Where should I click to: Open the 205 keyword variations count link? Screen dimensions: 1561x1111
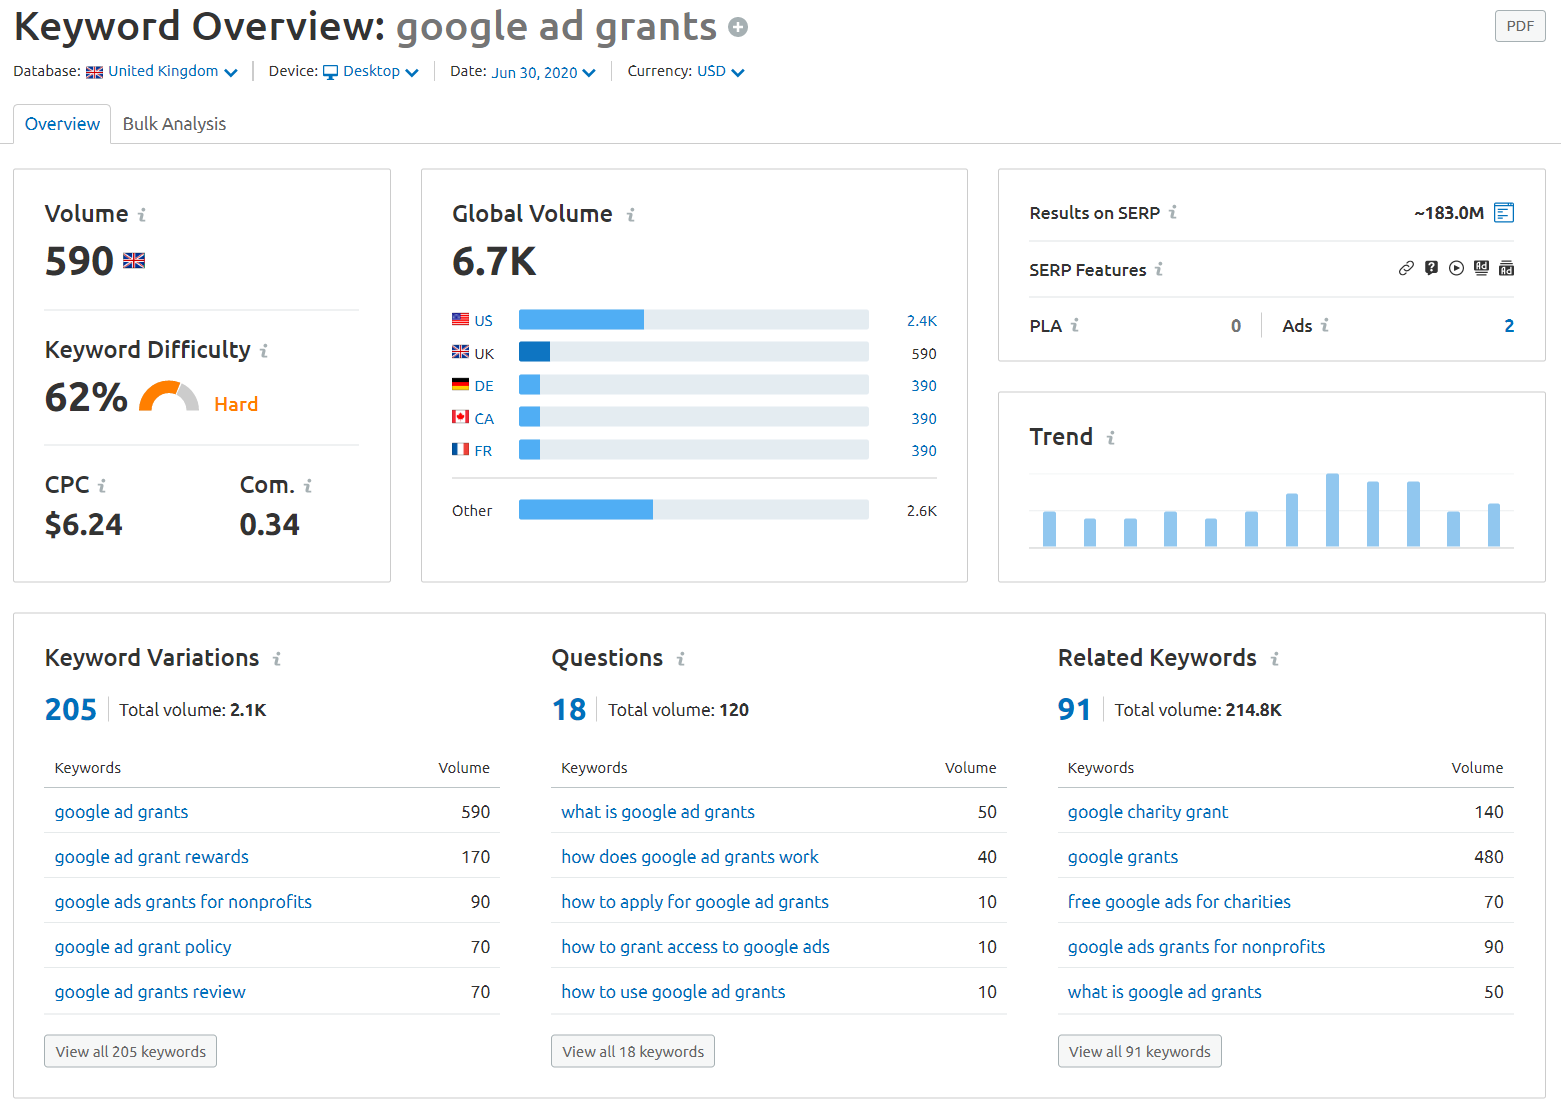71,710
